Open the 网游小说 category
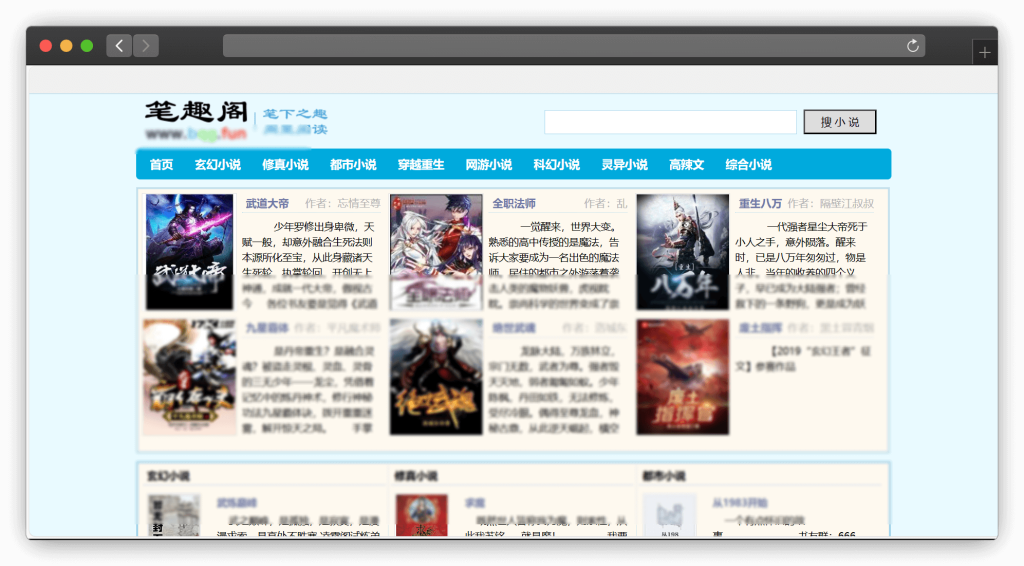 (488, 165)
